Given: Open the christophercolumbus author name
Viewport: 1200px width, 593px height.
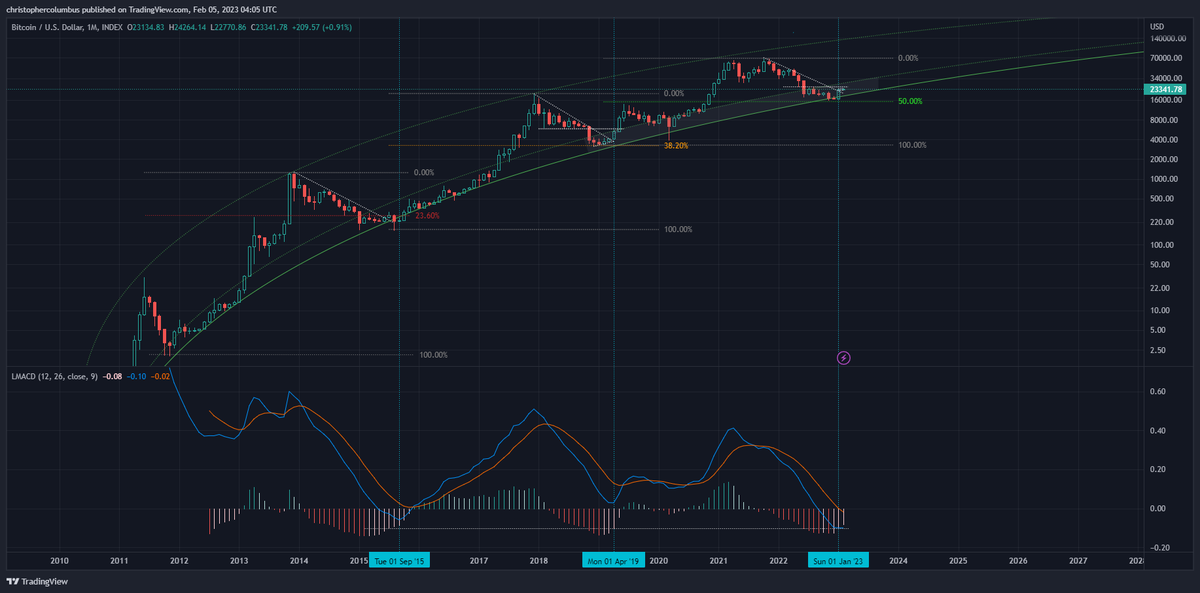Looking at the screenshot, I should pos(44,8).
